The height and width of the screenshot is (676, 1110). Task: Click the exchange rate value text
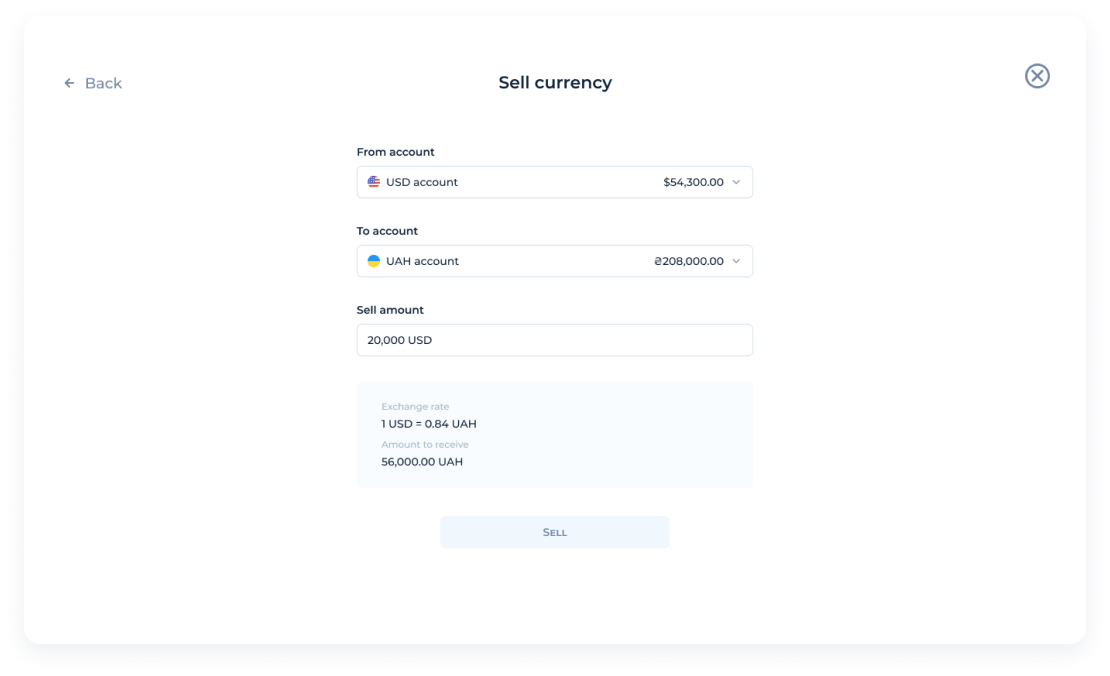[x=428, y=424]
